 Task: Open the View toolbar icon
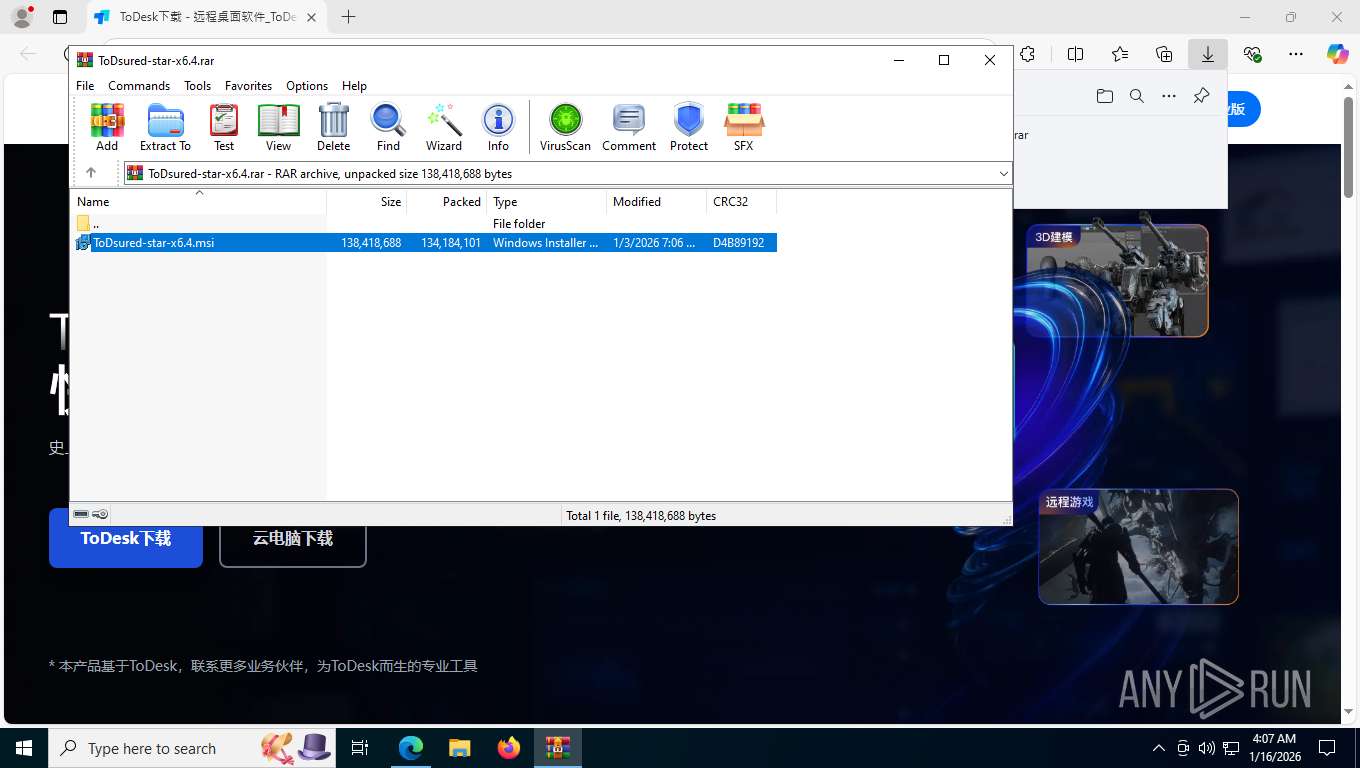click(278, 127)
